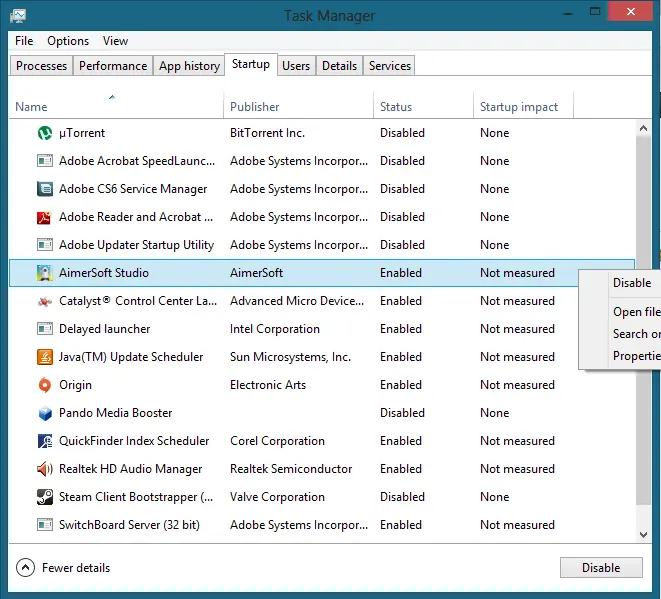Choose Open file location in context menu
Viewport: 661px width, 599px height.
click(637, 312)
